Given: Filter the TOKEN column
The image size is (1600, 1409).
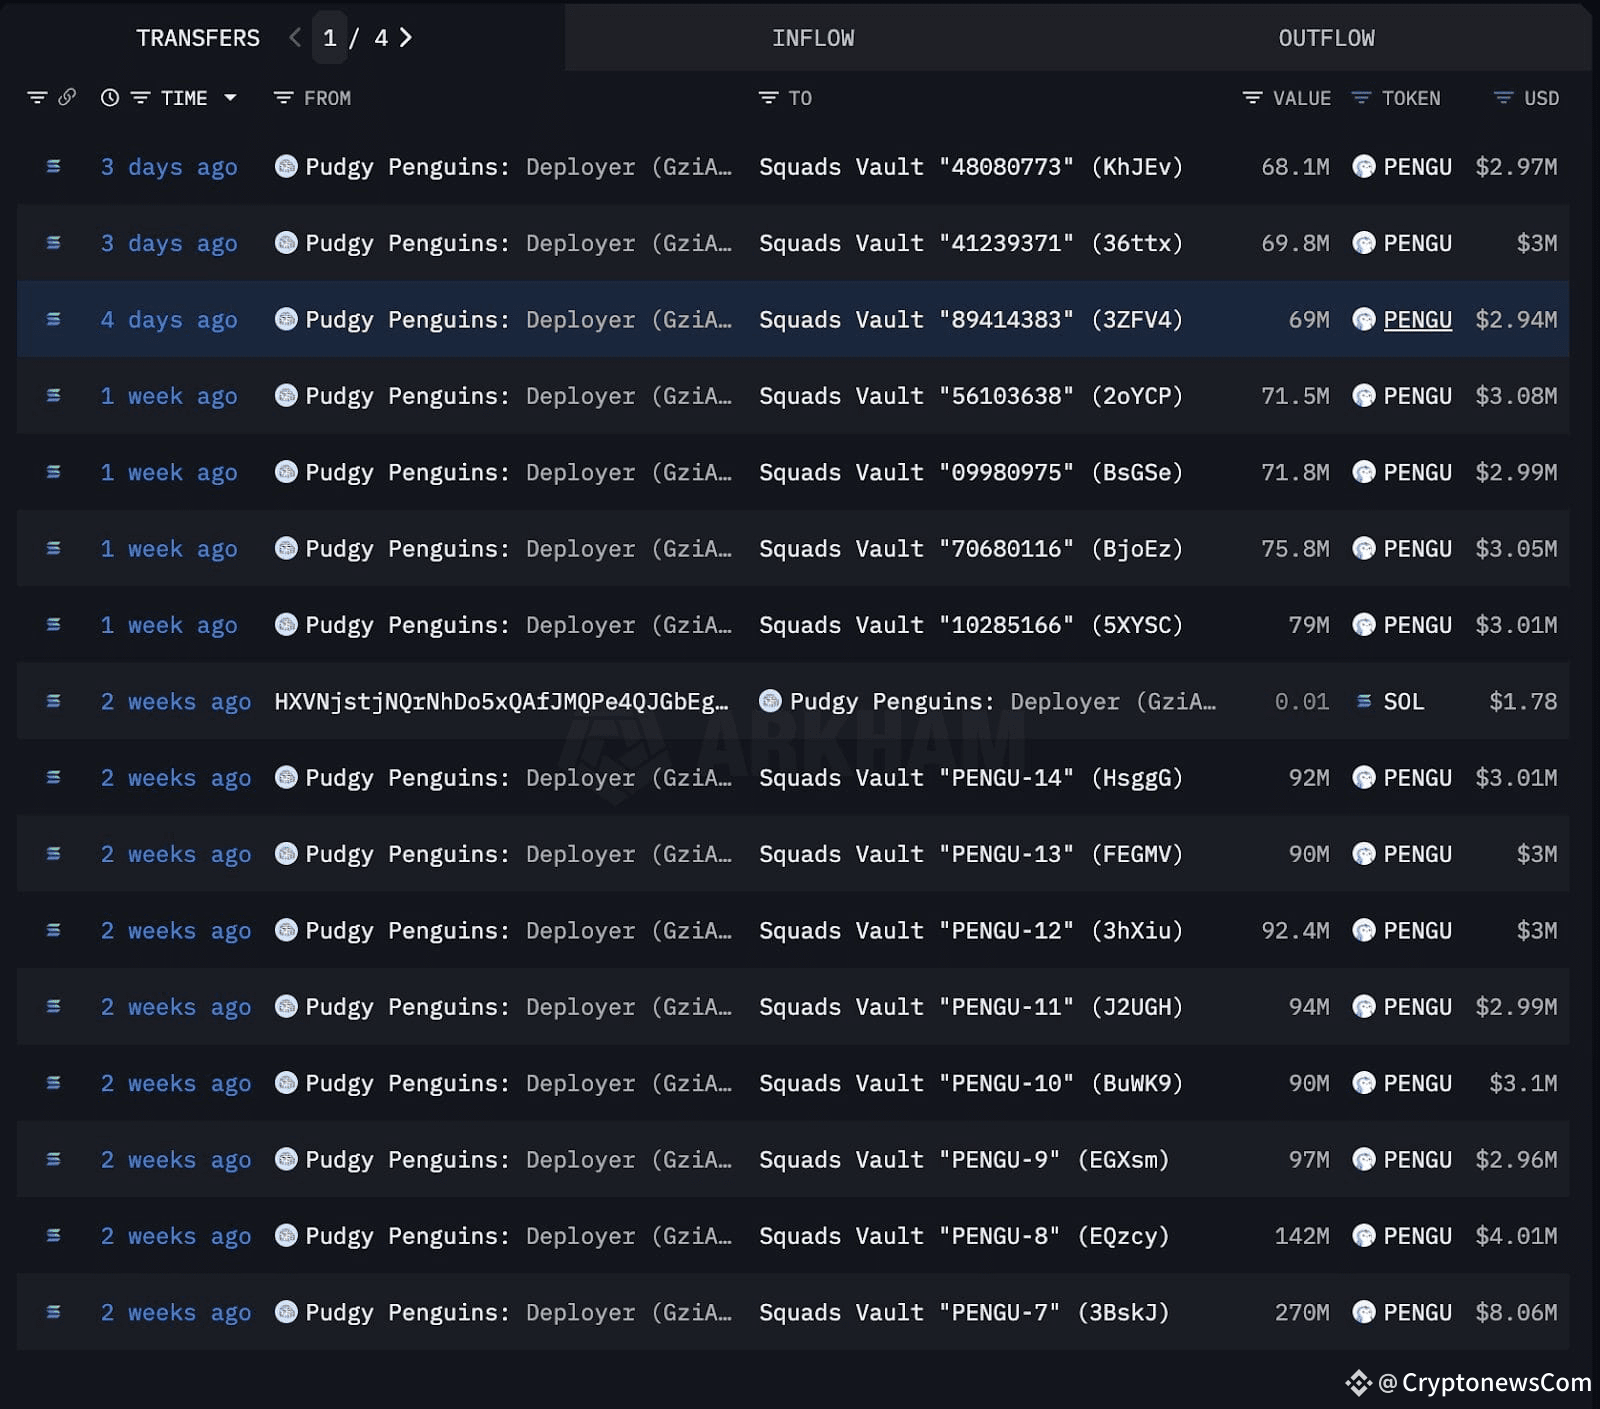Looking at the screenshot, I should (1361, 98).
